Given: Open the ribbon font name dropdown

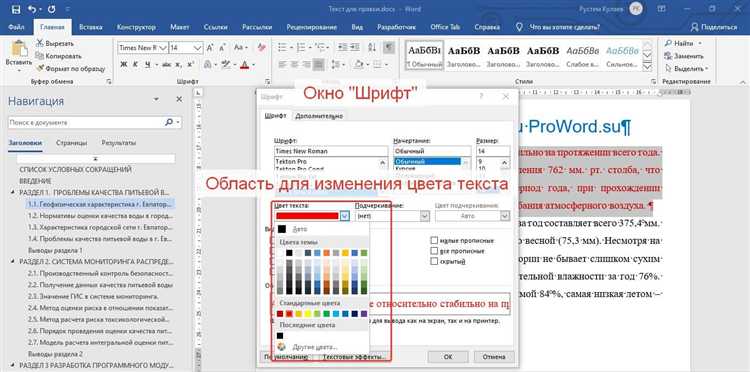Looking at the screenshot, I should click(163, 48).
